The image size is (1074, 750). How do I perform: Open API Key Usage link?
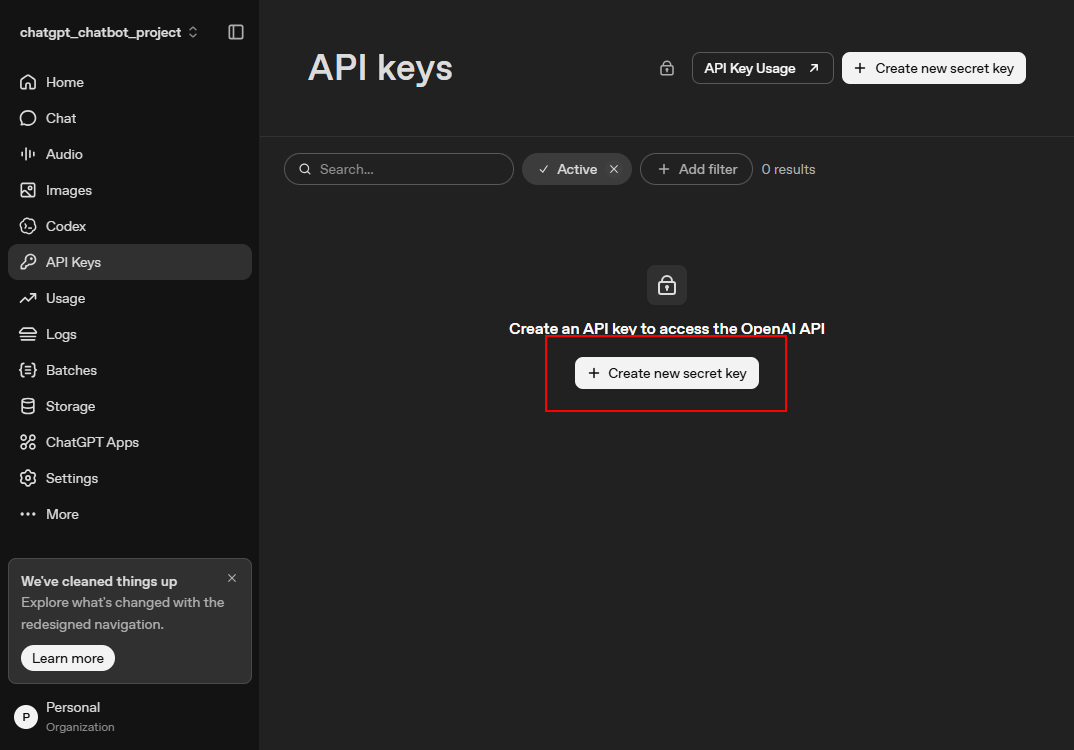[762, 68]
